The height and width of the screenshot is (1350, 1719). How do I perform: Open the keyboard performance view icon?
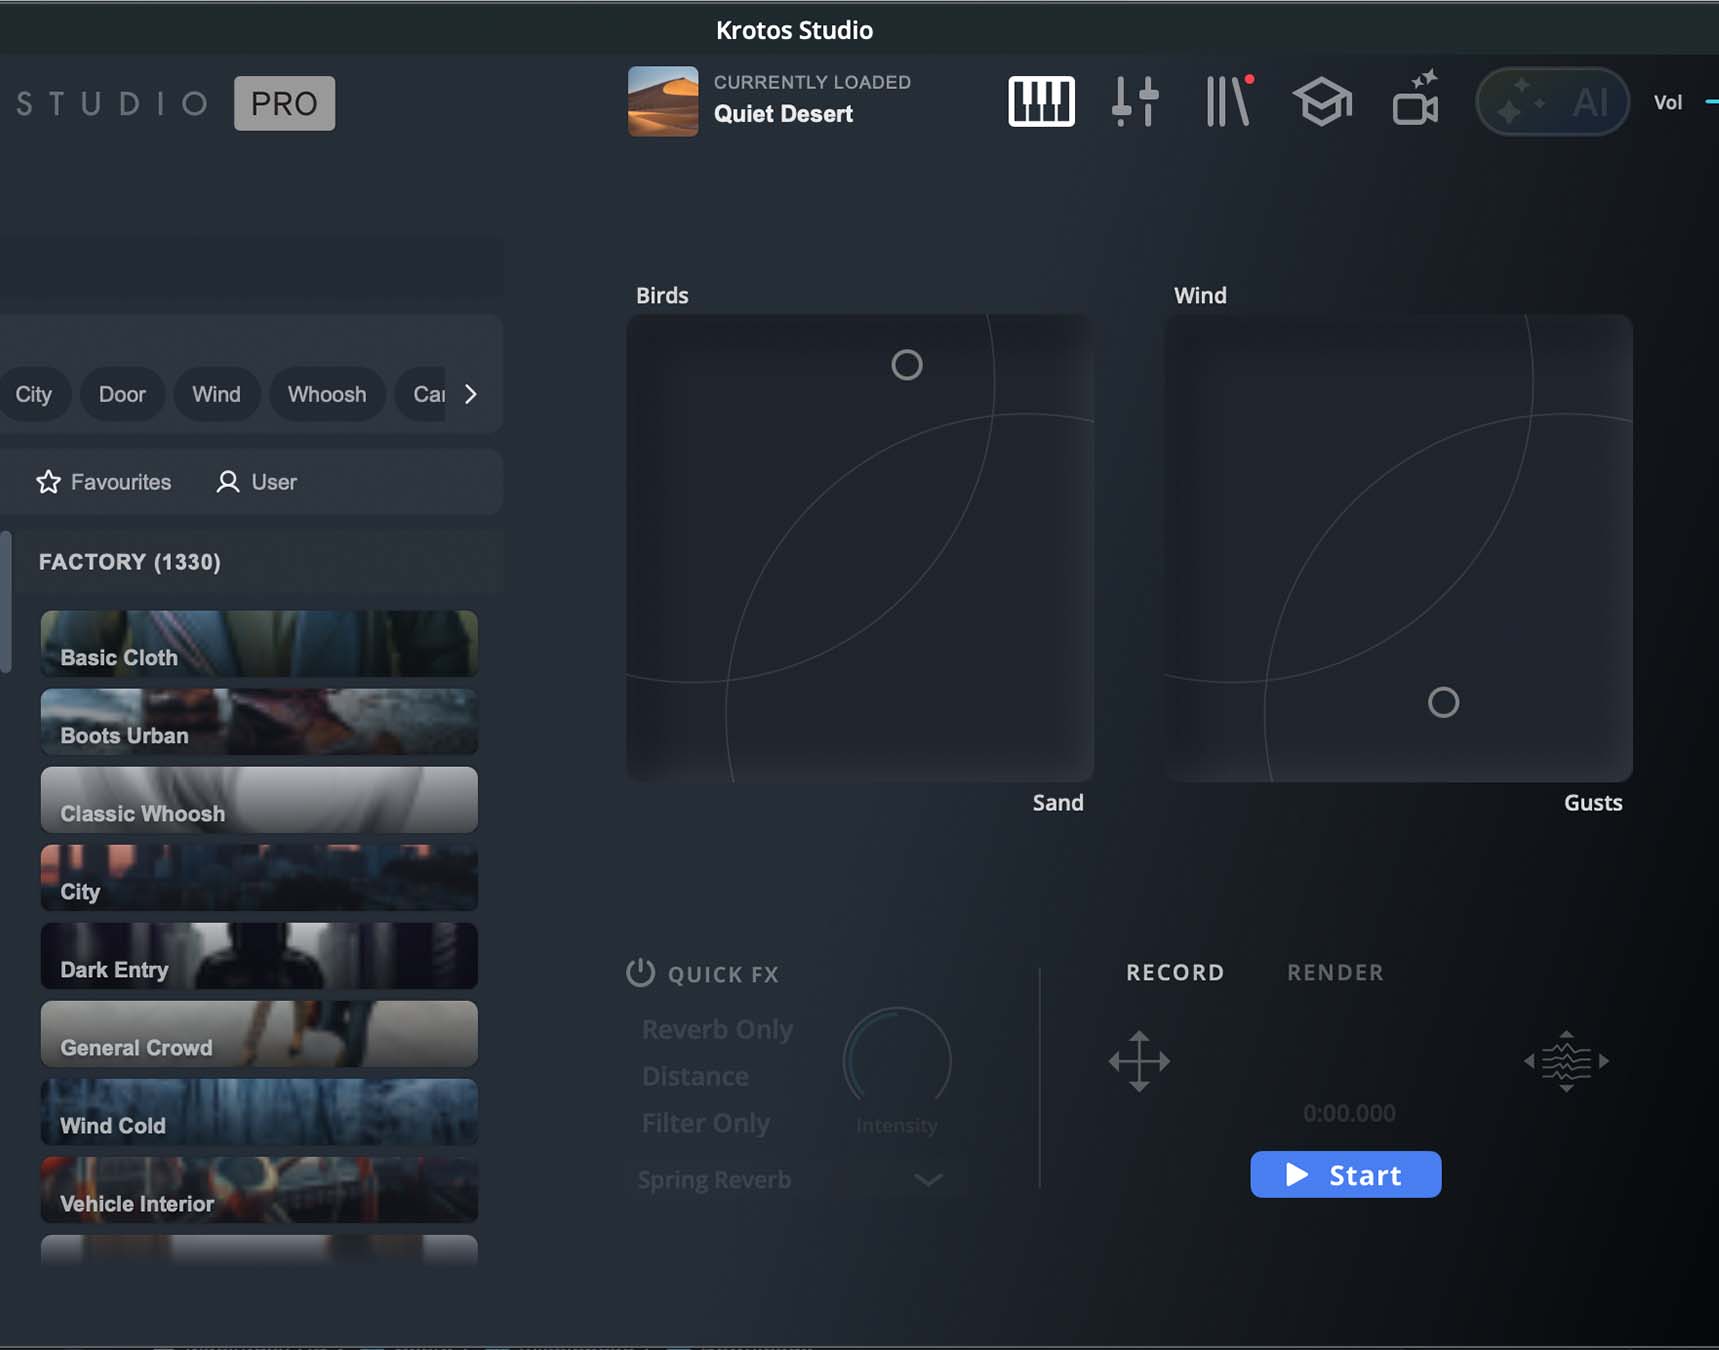[x=1041, y=101]
